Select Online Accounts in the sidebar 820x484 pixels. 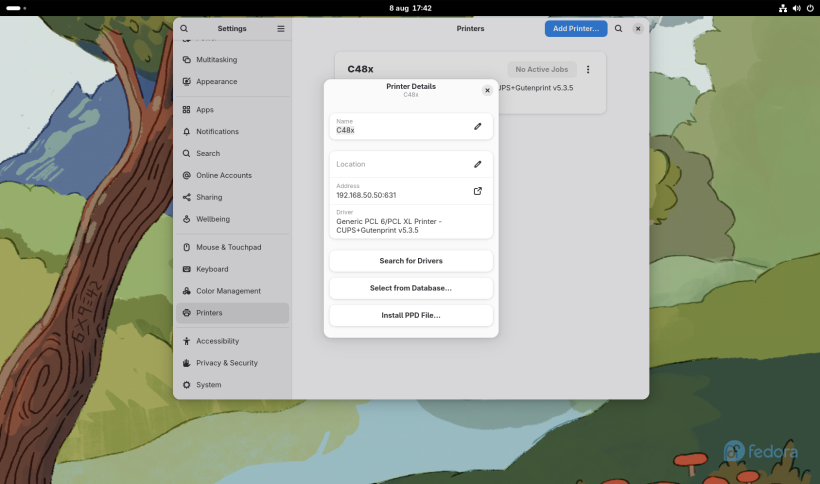232,176
